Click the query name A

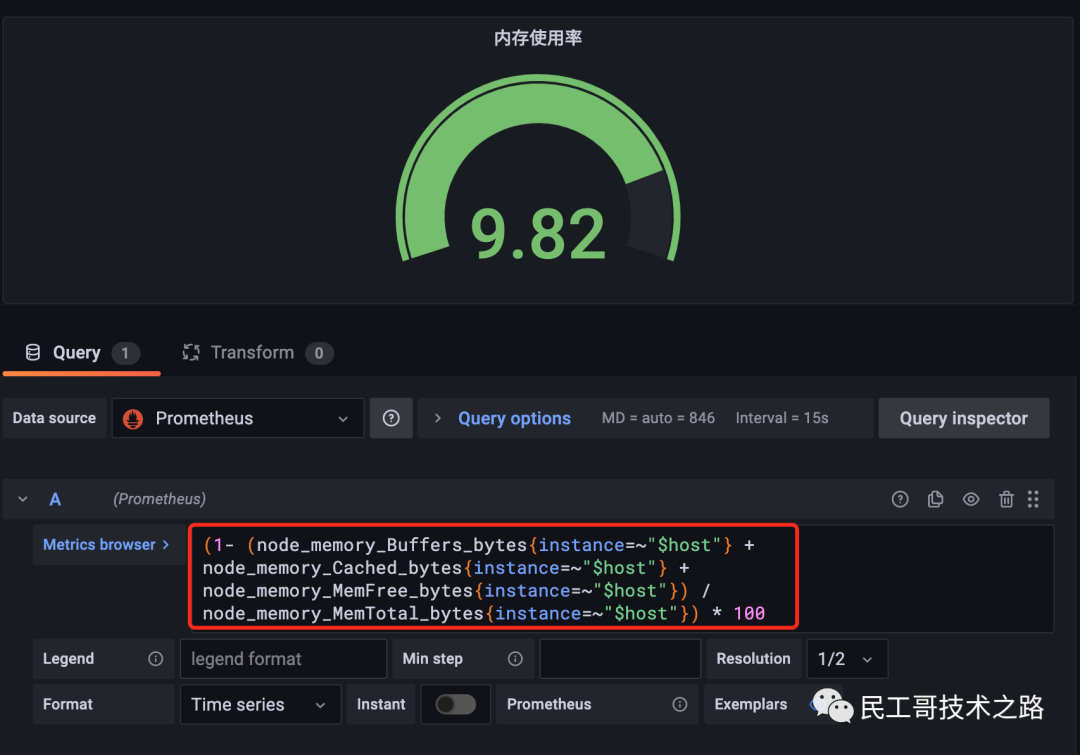click(x=55, y=499)
